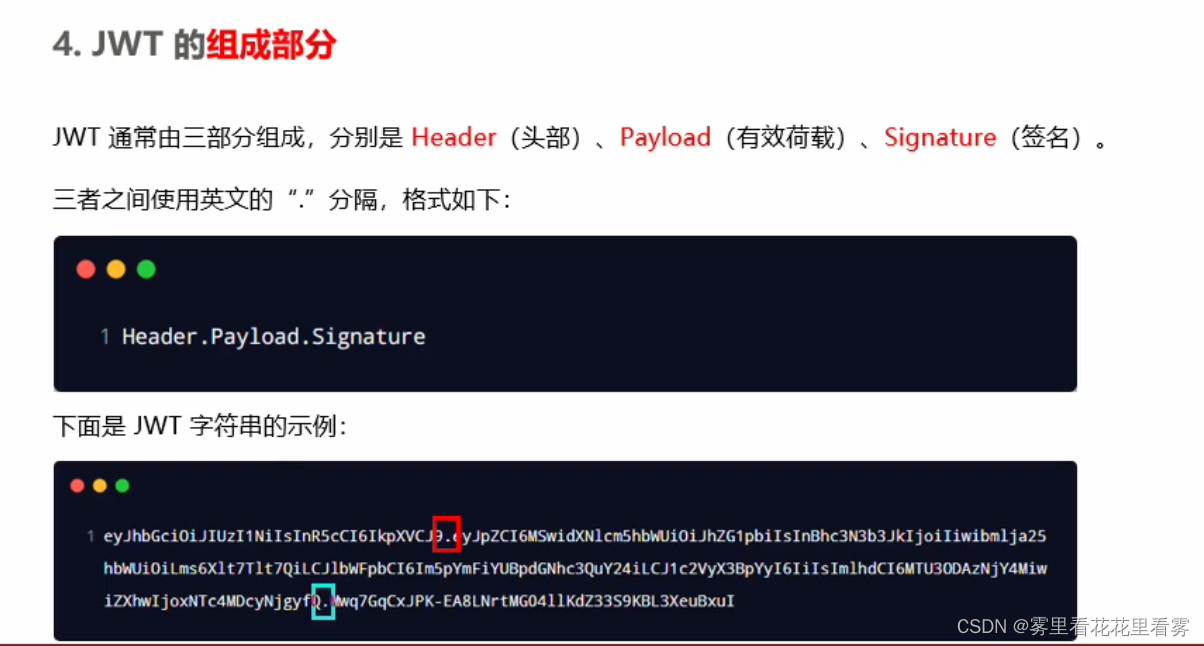The width and height of the screenshot is (1204, 646).
Task: Click the green dot in first code block
Action: tap(146, 269)
